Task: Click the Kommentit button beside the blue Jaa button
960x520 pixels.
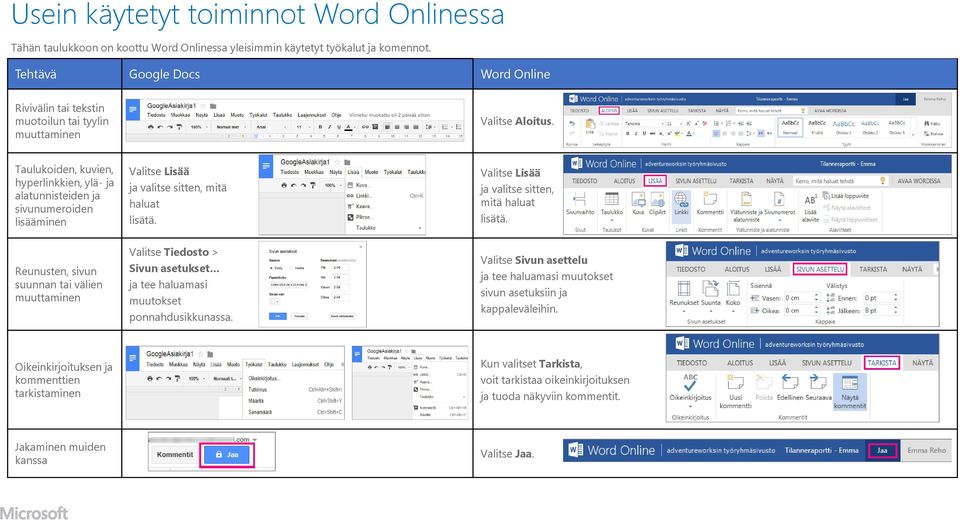Action: pyautogui.click(x=174, y=454)
